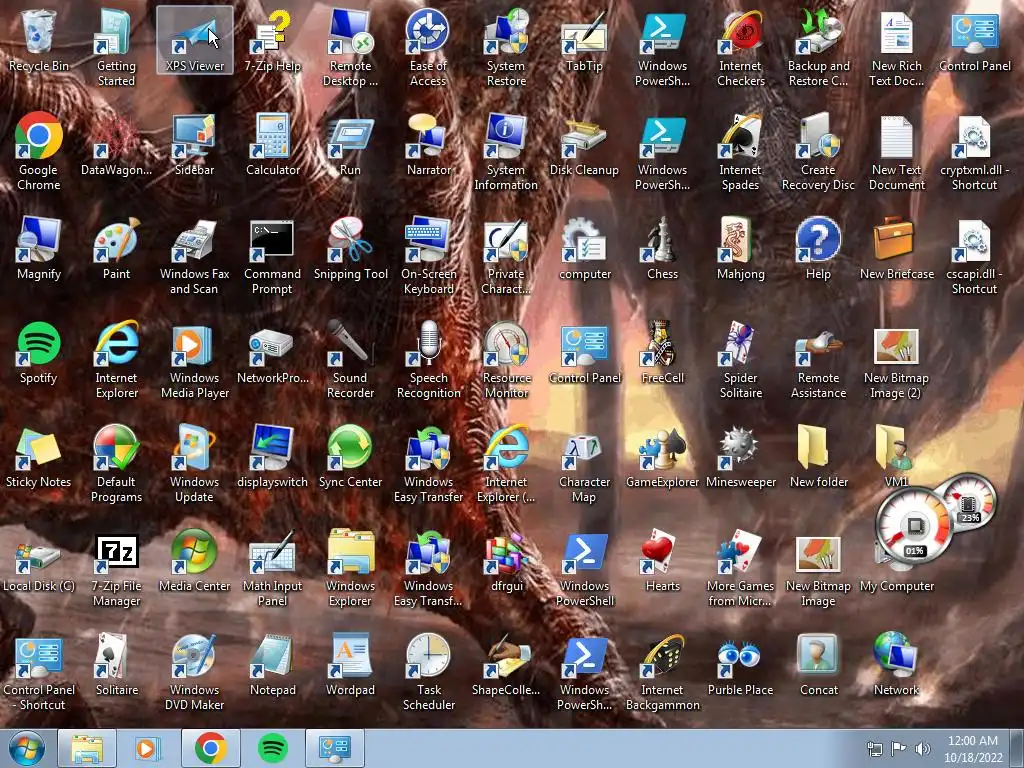
Task: Click the Media Center icon
Action: pos(195,560)
